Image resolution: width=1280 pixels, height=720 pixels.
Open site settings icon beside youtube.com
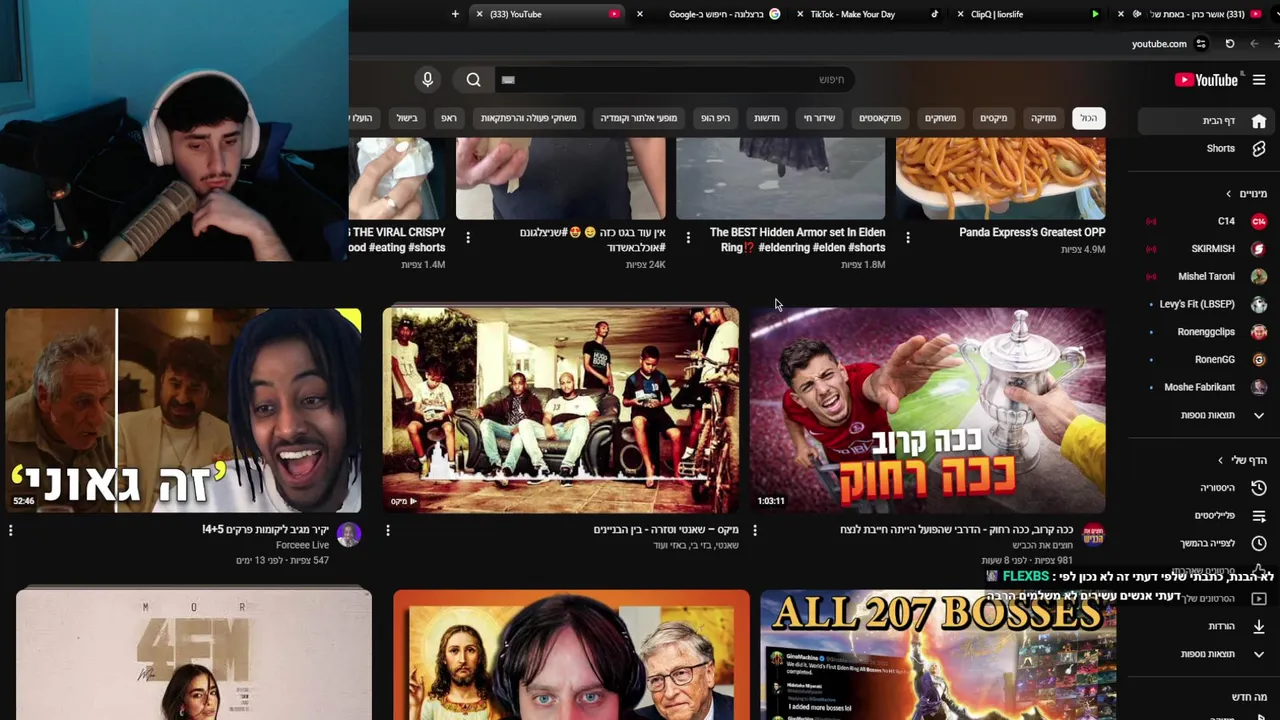tap(1201, 44)
